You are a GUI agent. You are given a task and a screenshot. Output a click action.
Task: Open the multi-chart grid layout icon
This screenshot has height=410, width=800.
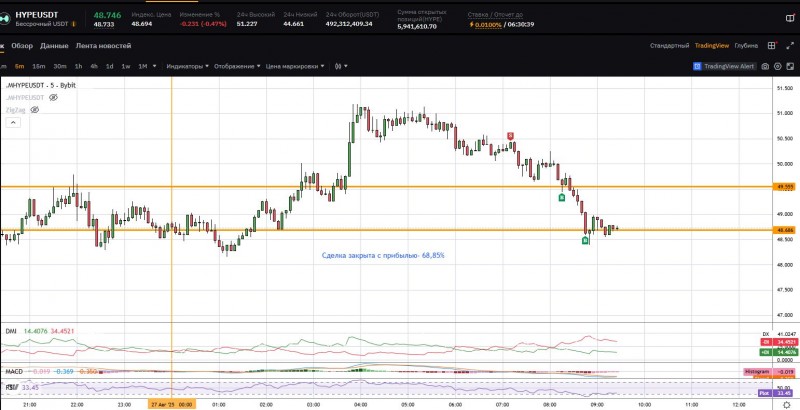click(771, 45)
